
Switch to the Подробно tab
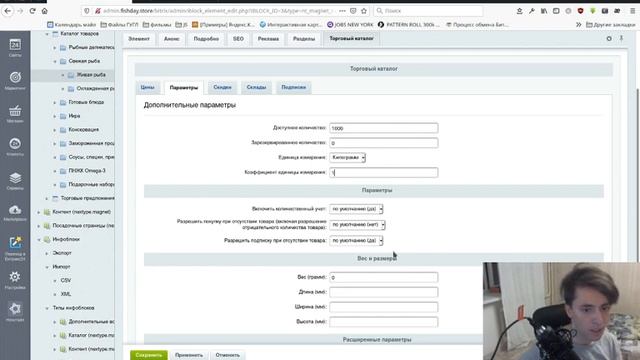(206, 39)
